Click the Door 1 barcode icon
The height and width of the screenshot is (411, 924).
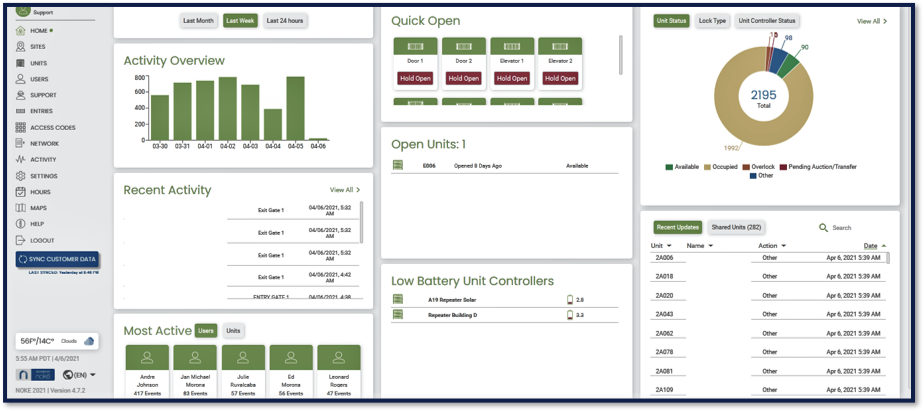coord(415,47)
